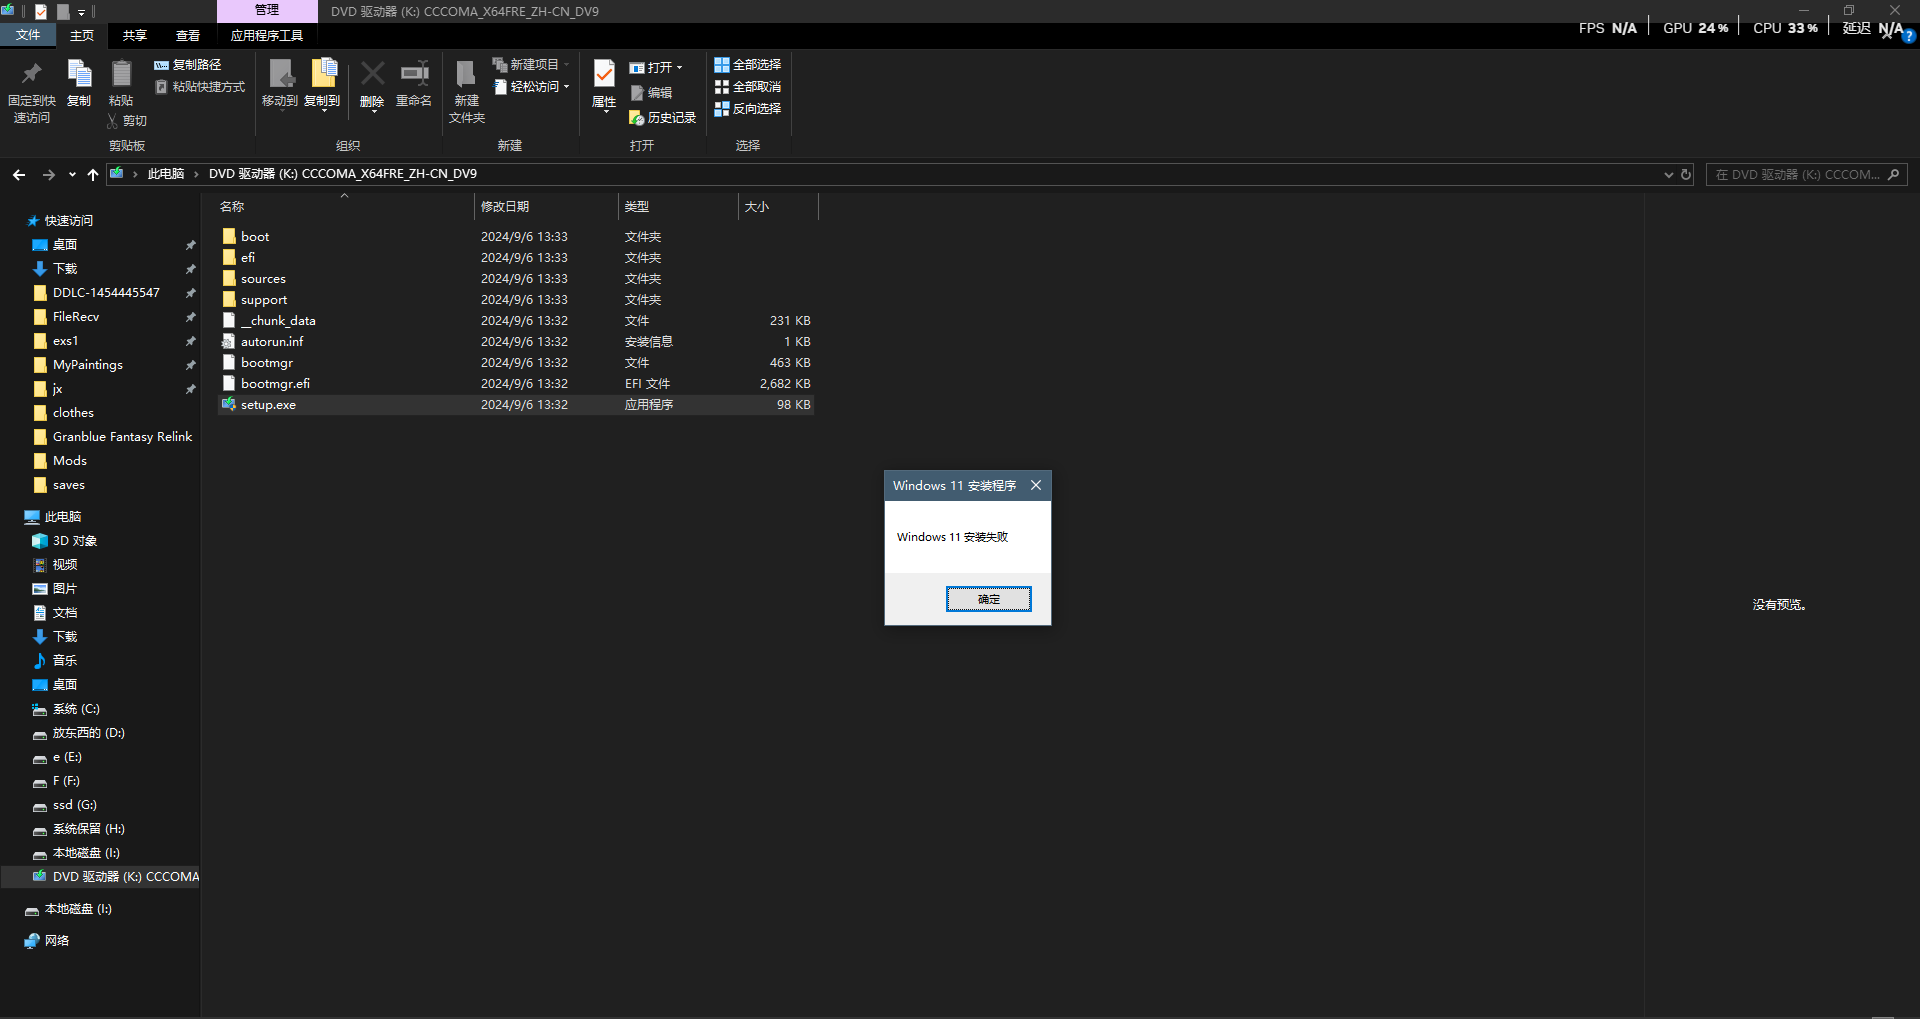Click the Rename icon in the ribbon
Screen dimensions: 1920x1019
414,73
